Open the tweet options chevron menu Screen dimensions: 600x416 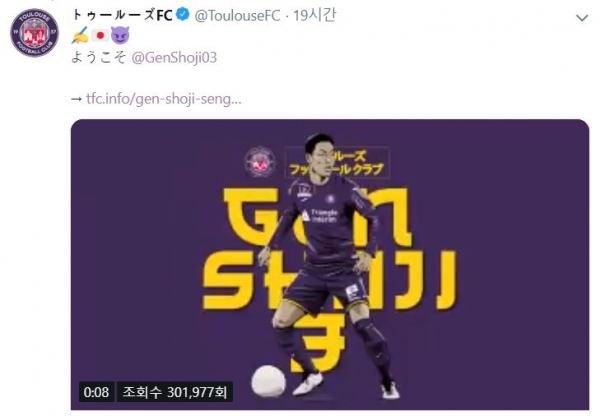click(x=582, y=18)
